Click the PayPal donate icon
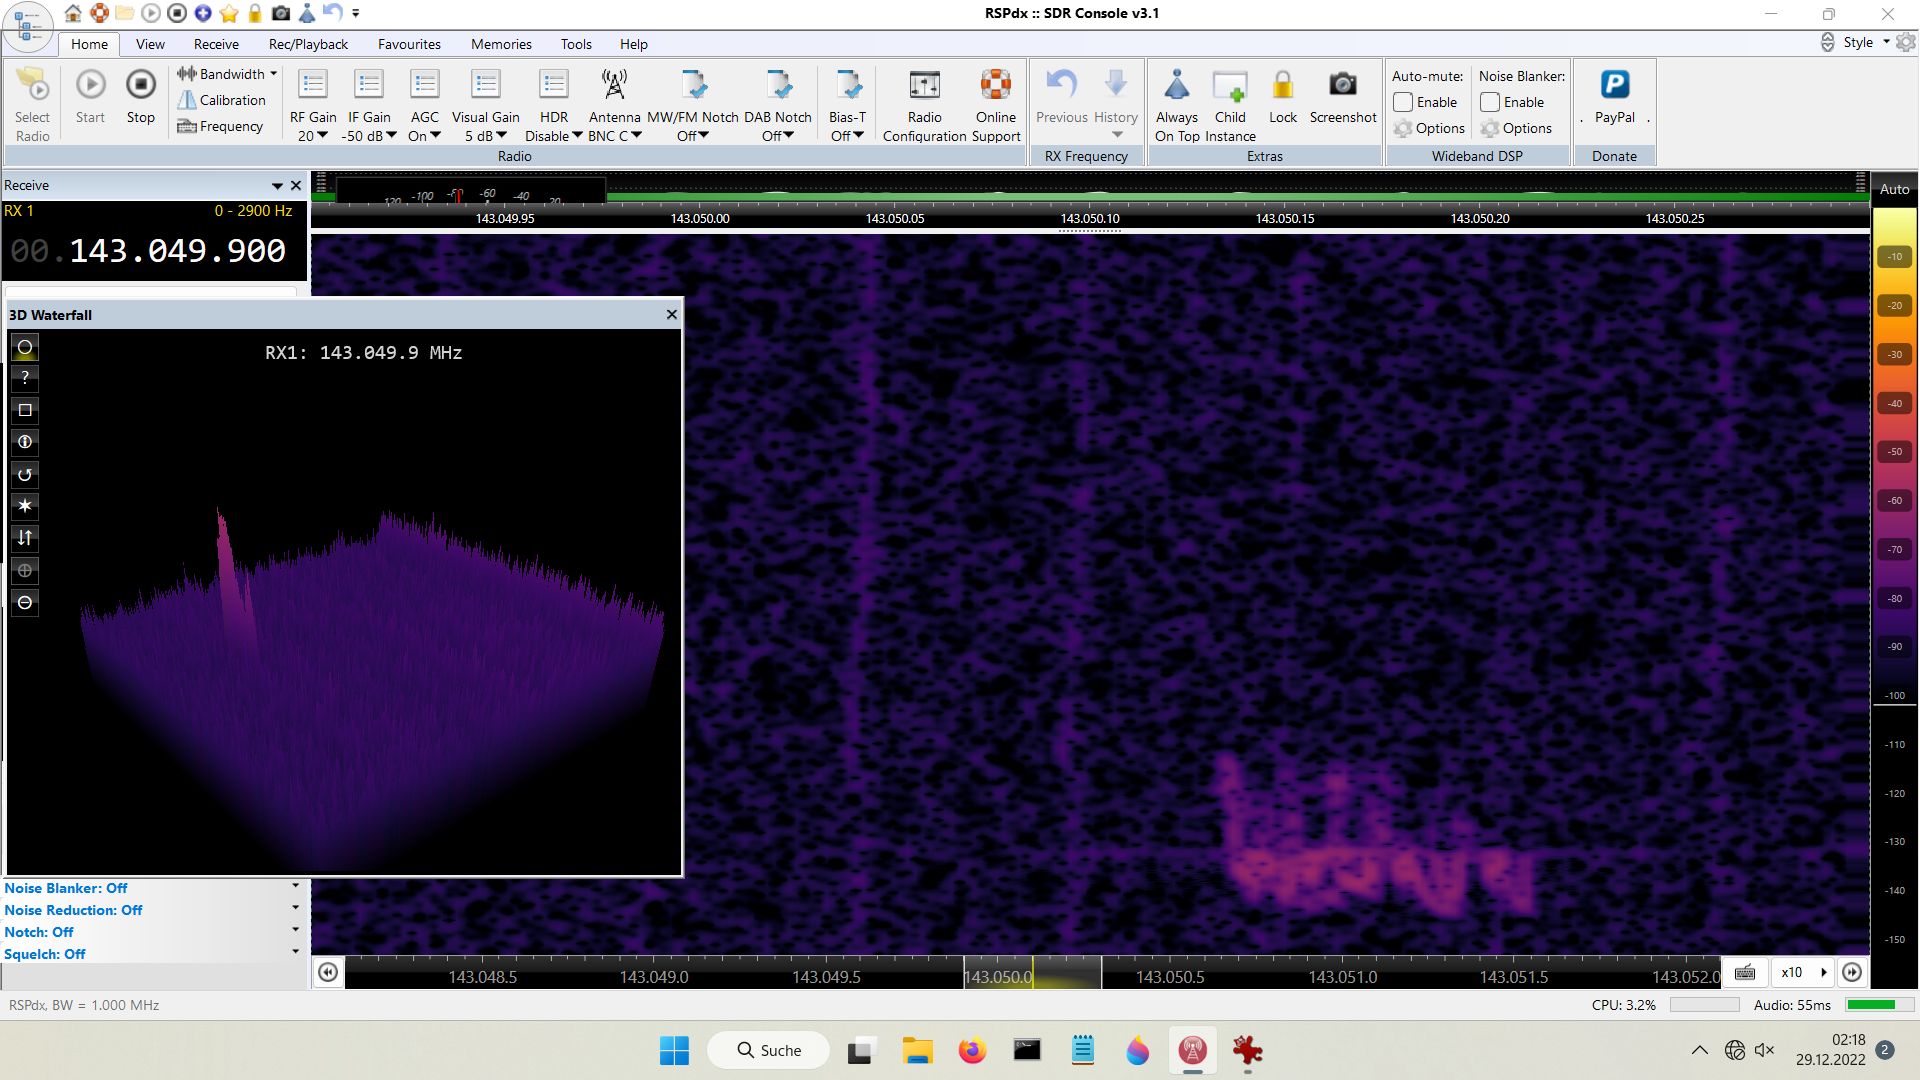 pyautogui.click(x=1615, y=85)
